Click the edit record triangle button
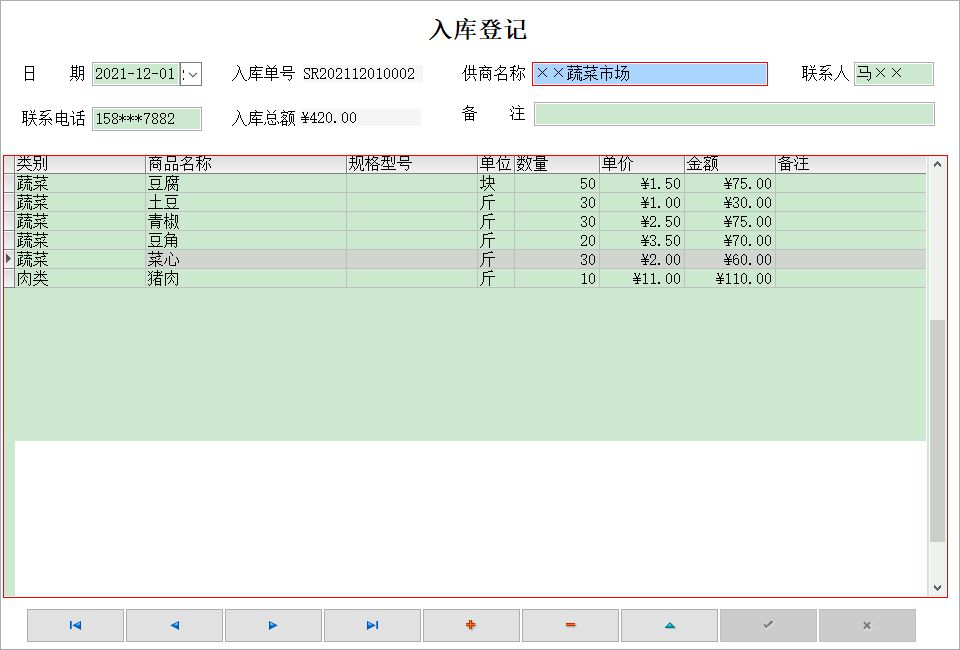960x650 pixels. coord(669,625)
